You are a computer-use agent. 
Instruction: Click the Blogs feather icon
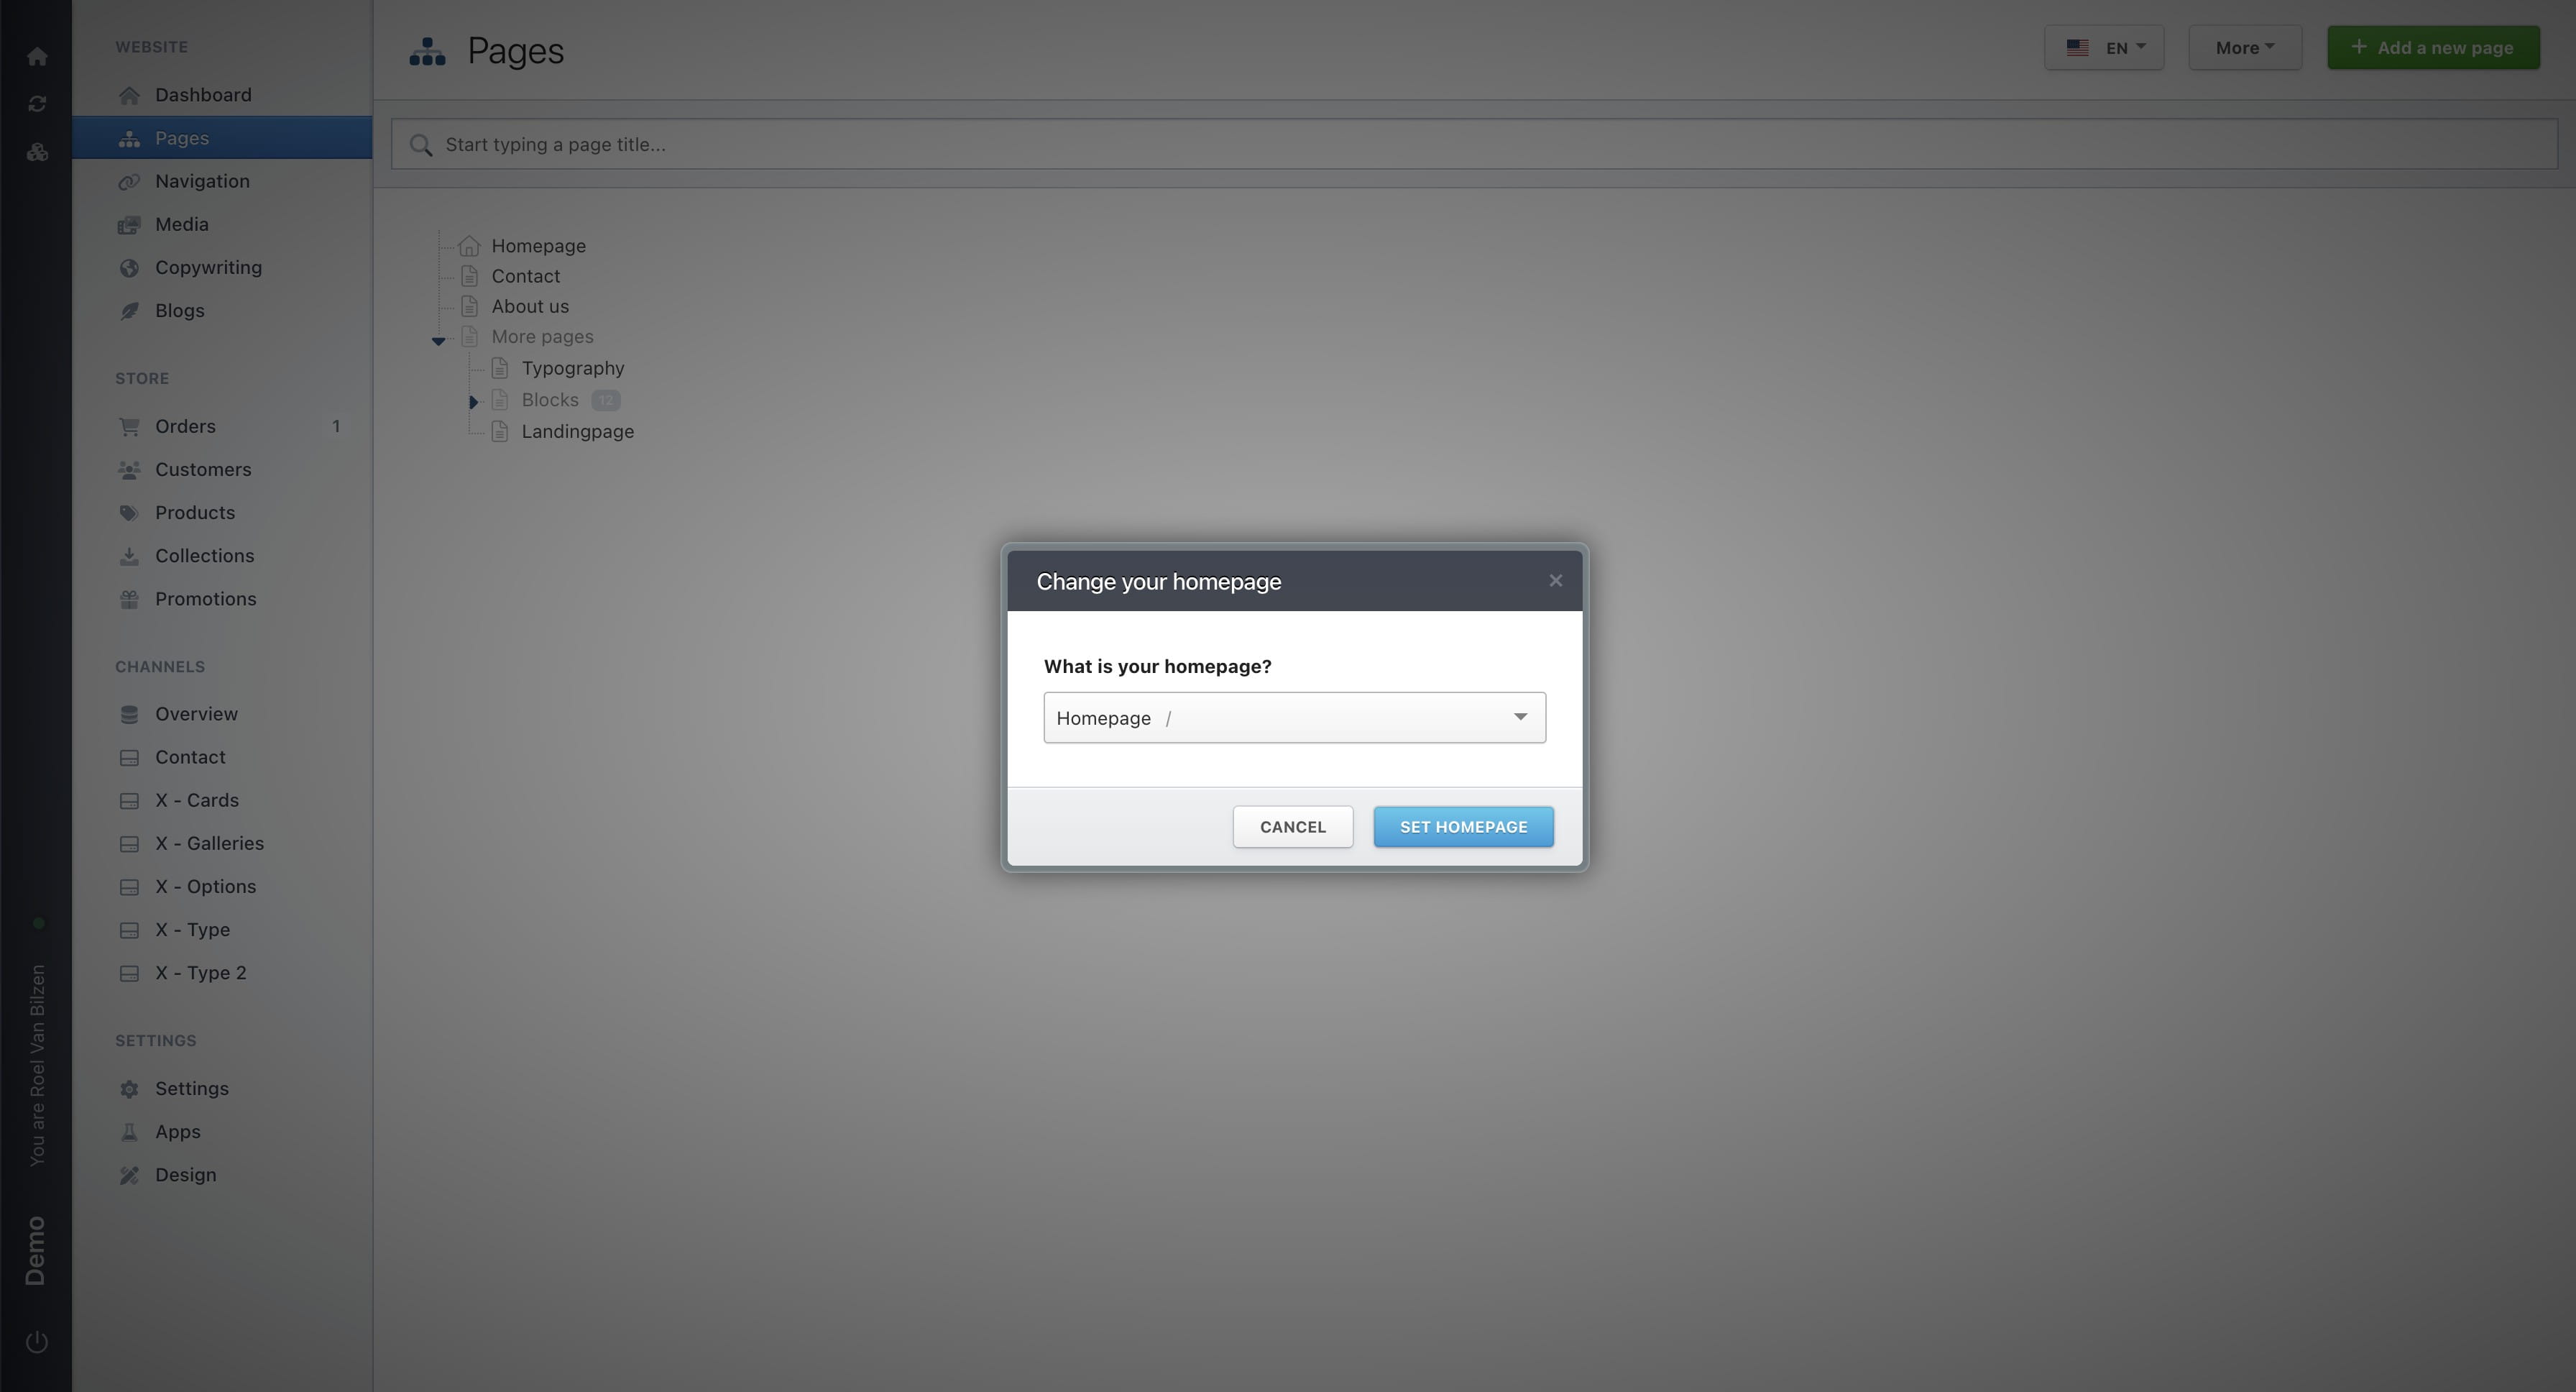(x=130, y=310)
